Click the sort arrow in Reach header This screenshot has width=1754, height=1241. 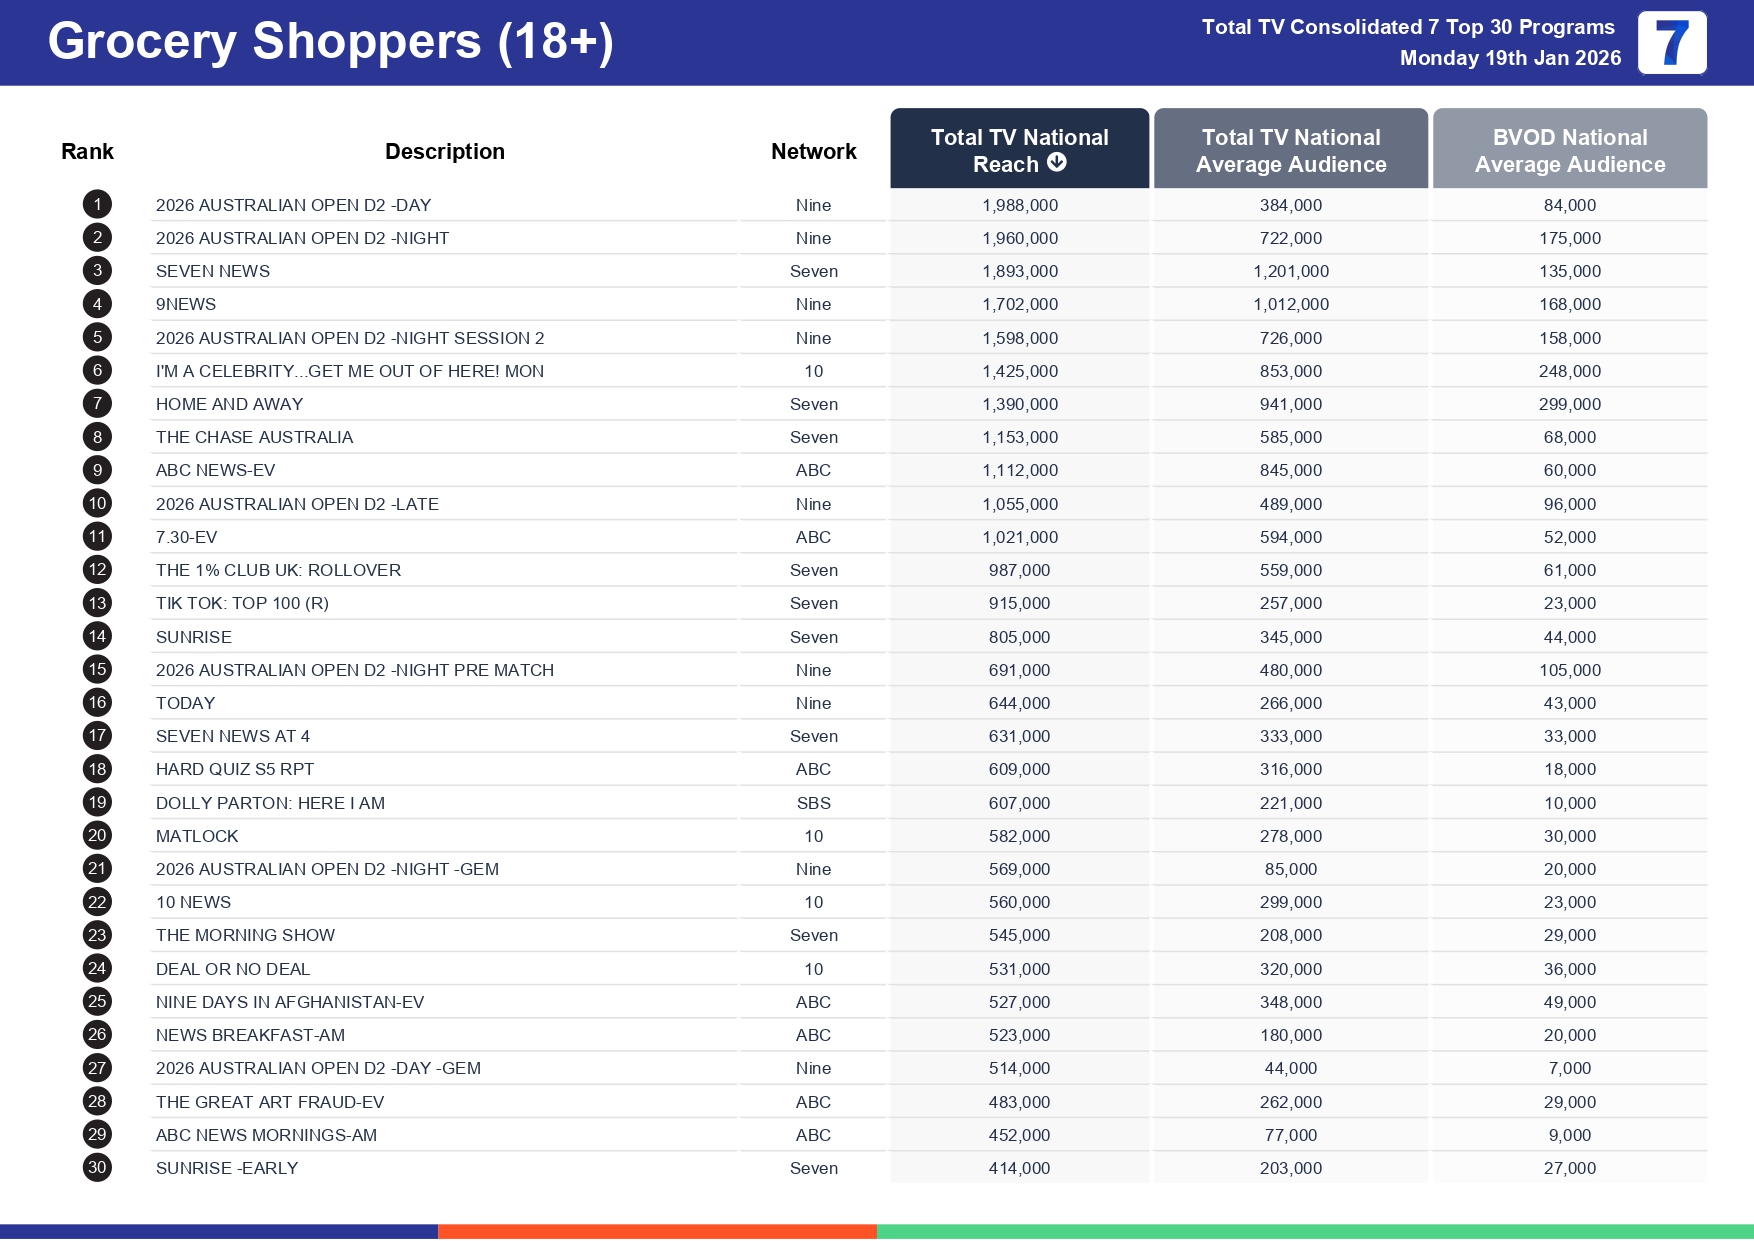(x=1056, y=163)
